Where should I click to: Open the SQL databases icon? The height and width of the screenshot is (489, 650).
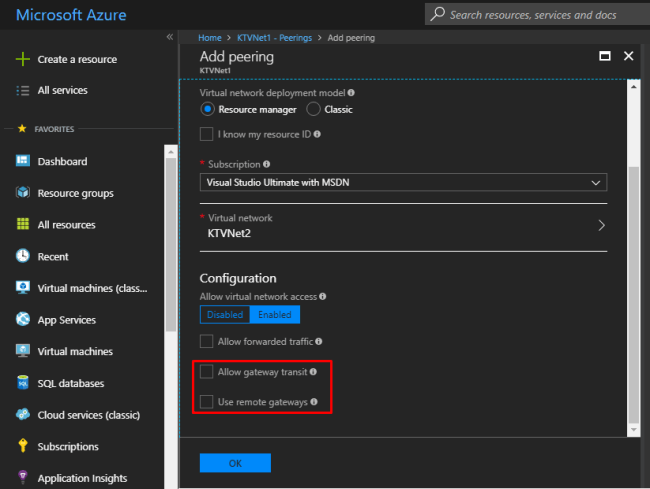23,383
